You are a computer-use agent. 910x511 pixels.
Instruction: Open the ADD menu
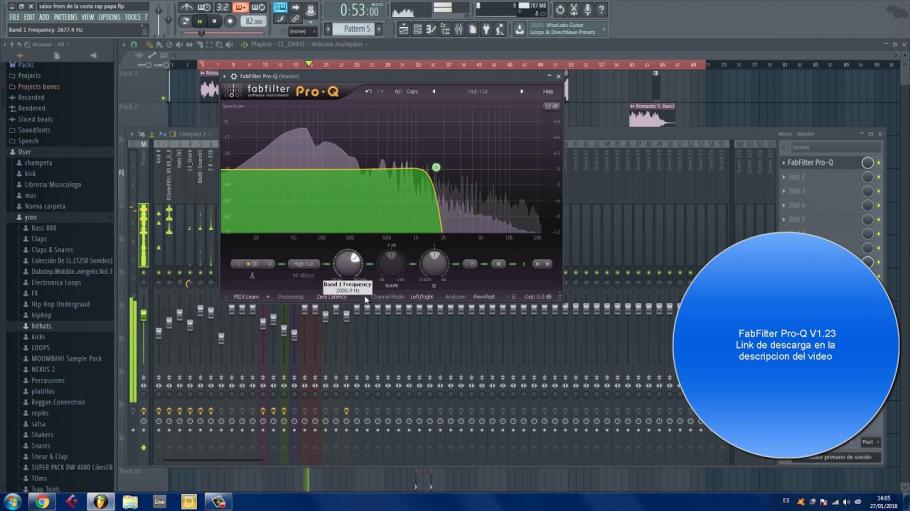pyautogui.click(x=44, y=17)
